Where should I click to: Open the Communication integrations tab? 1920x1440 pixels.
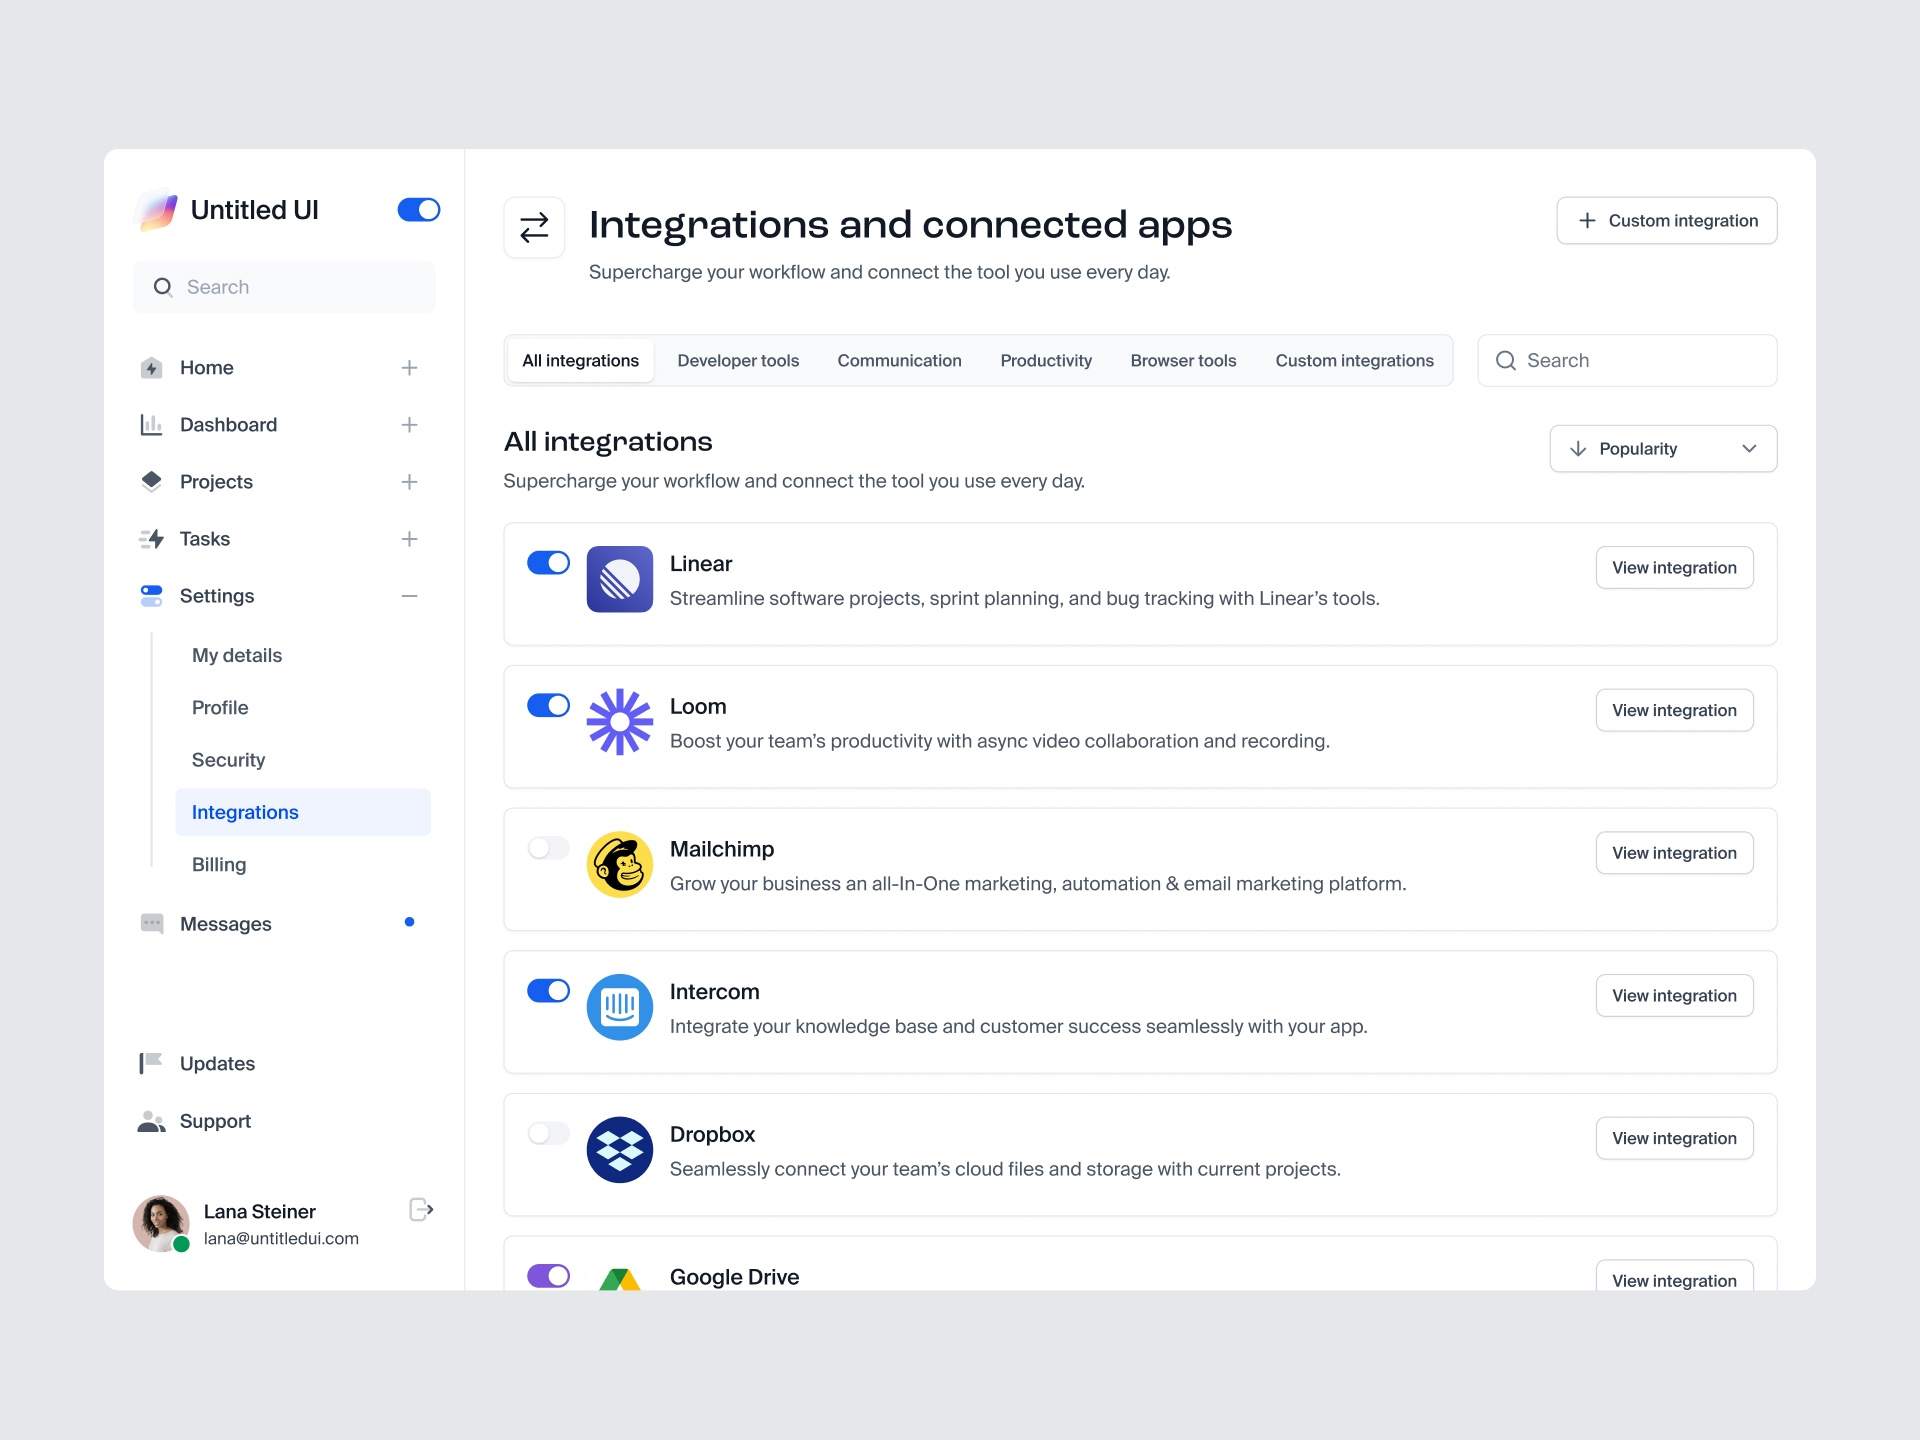[899, 360]
